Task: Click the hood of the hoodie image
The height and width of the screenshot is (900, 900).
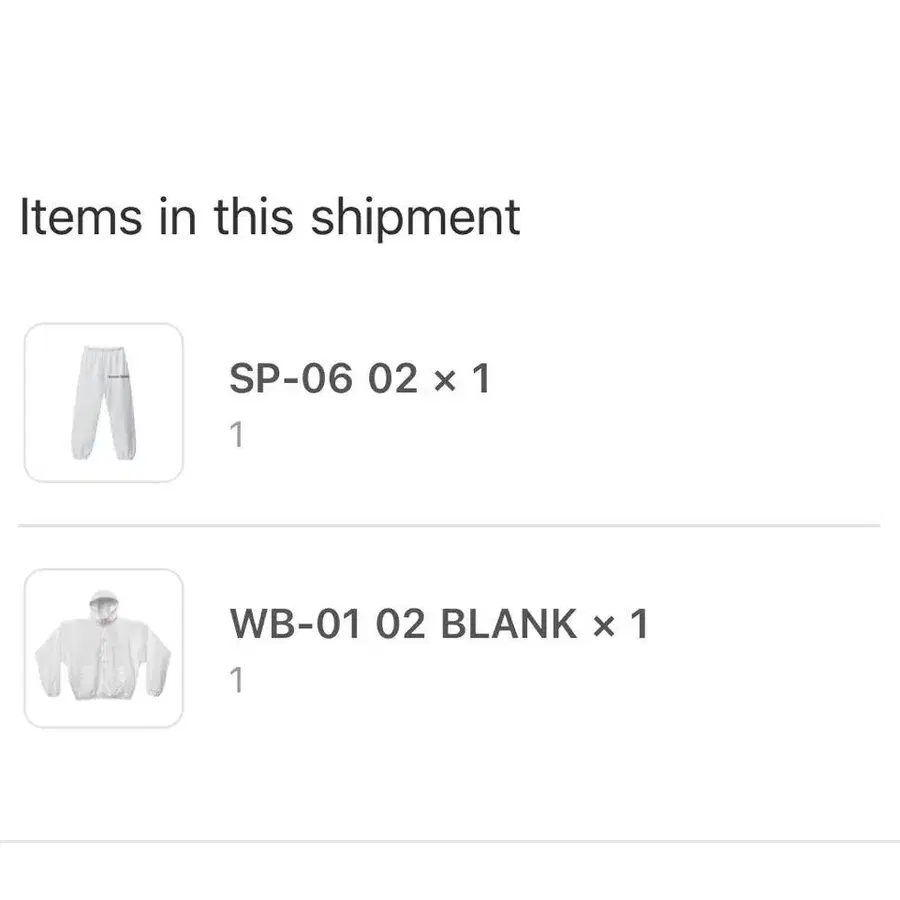Action: [x=102, y=603]
